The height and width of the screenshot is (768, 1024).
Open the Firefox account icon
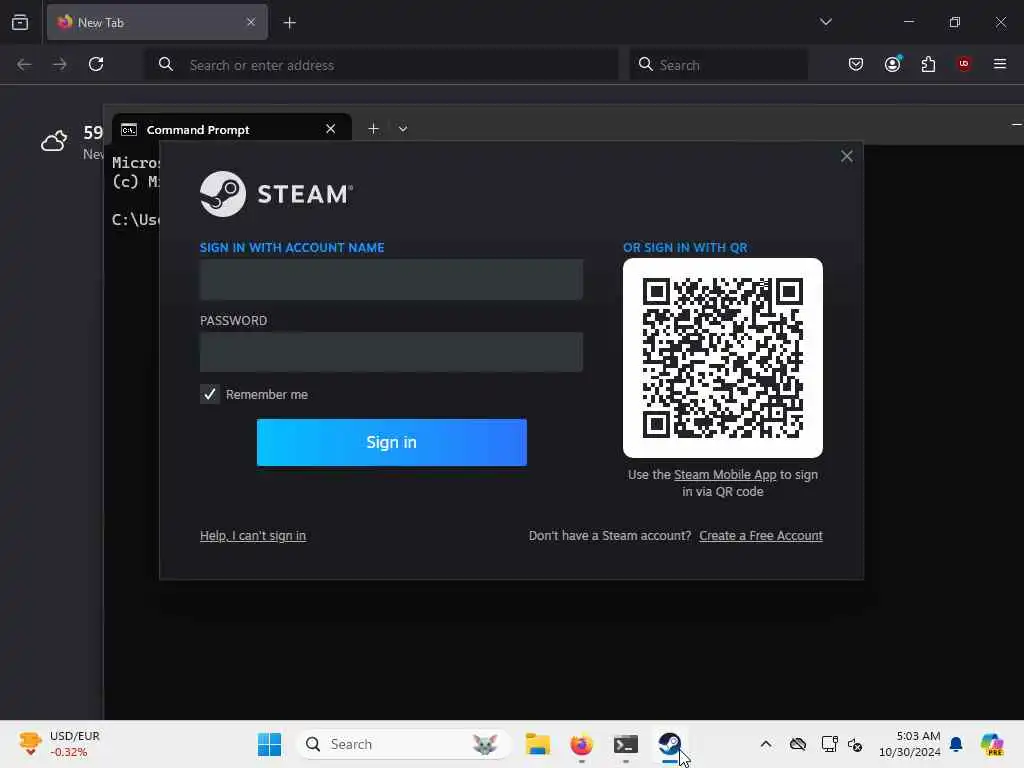coord(892,64)
